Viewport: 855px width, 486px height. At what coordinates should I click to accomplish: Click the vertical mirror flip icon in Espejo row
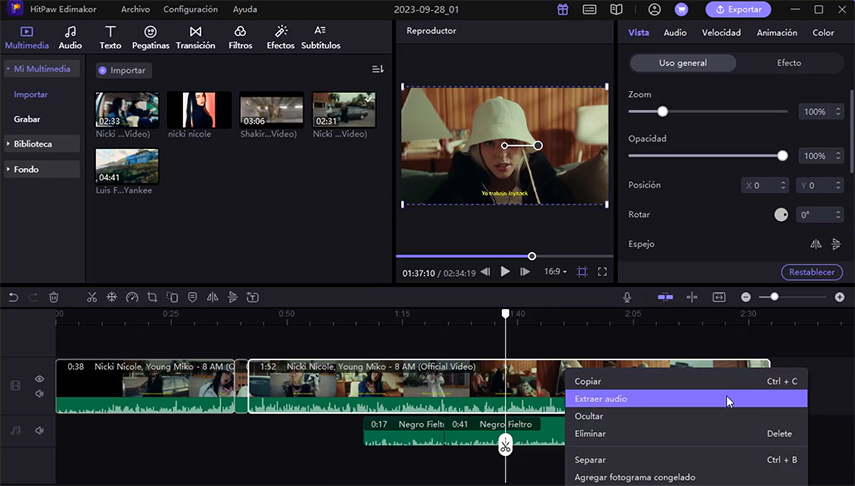point(836,244)
